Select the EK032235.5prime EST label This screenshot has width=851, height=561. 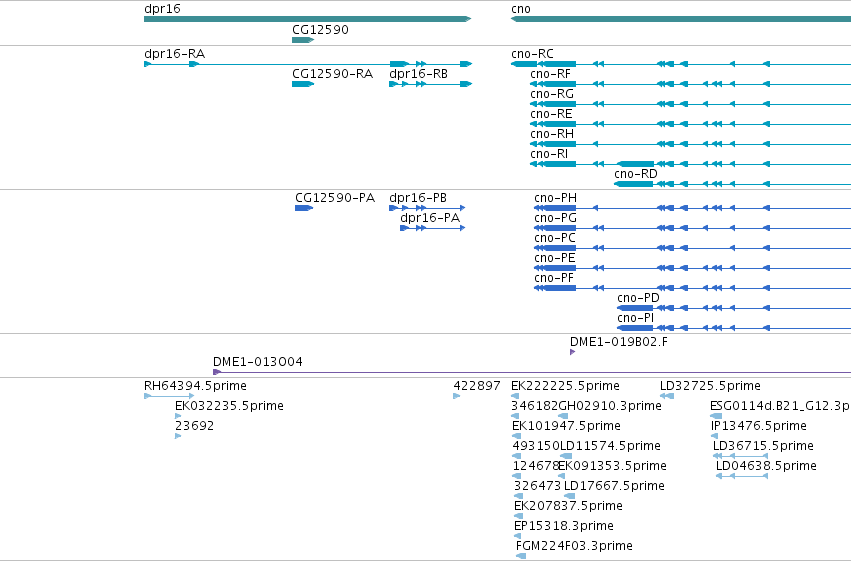point(229,406)
